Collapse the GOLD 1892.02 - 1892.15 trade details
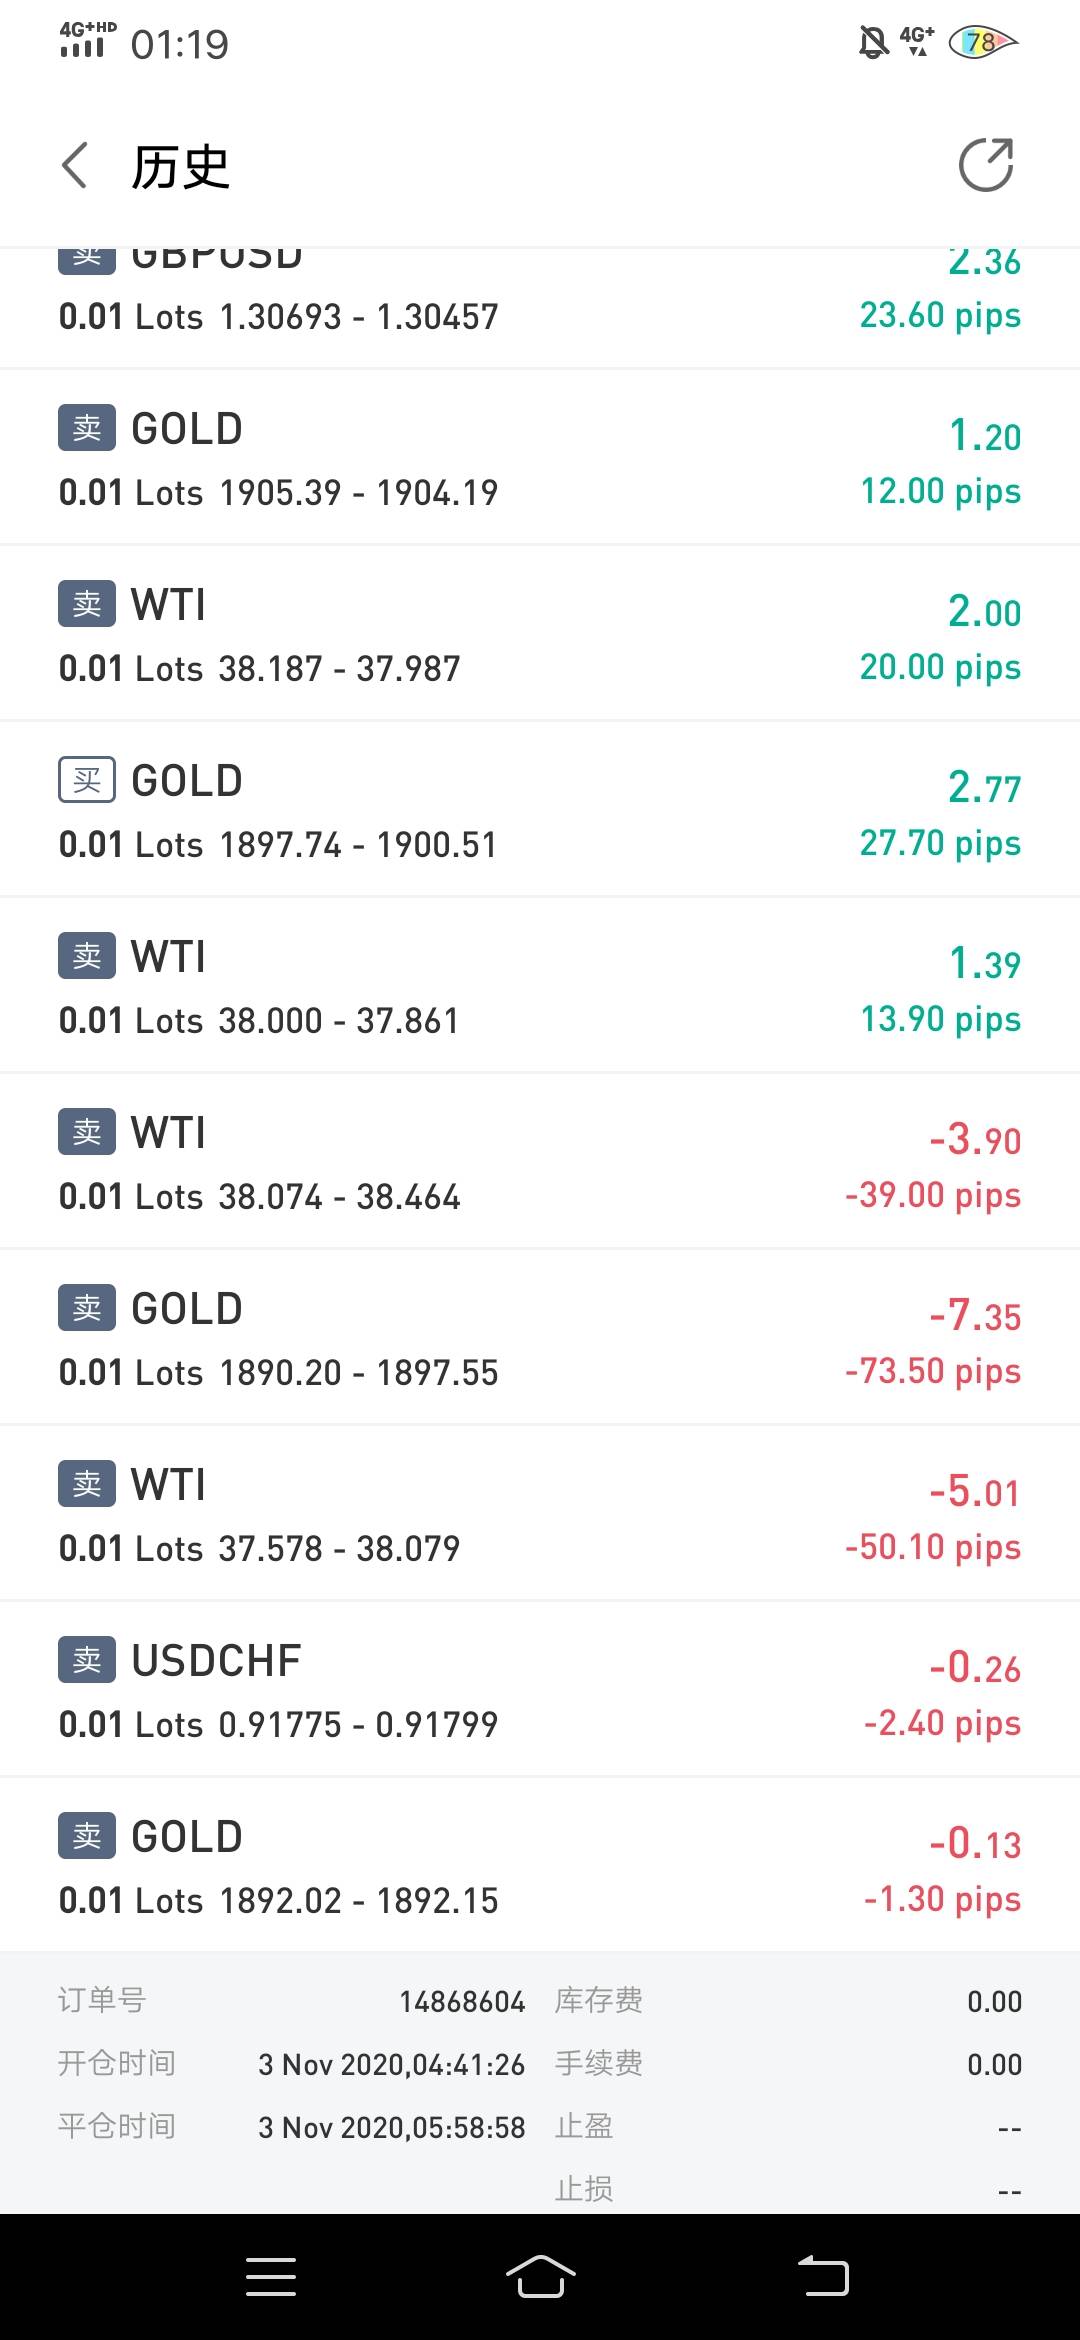 (540, 1866)
